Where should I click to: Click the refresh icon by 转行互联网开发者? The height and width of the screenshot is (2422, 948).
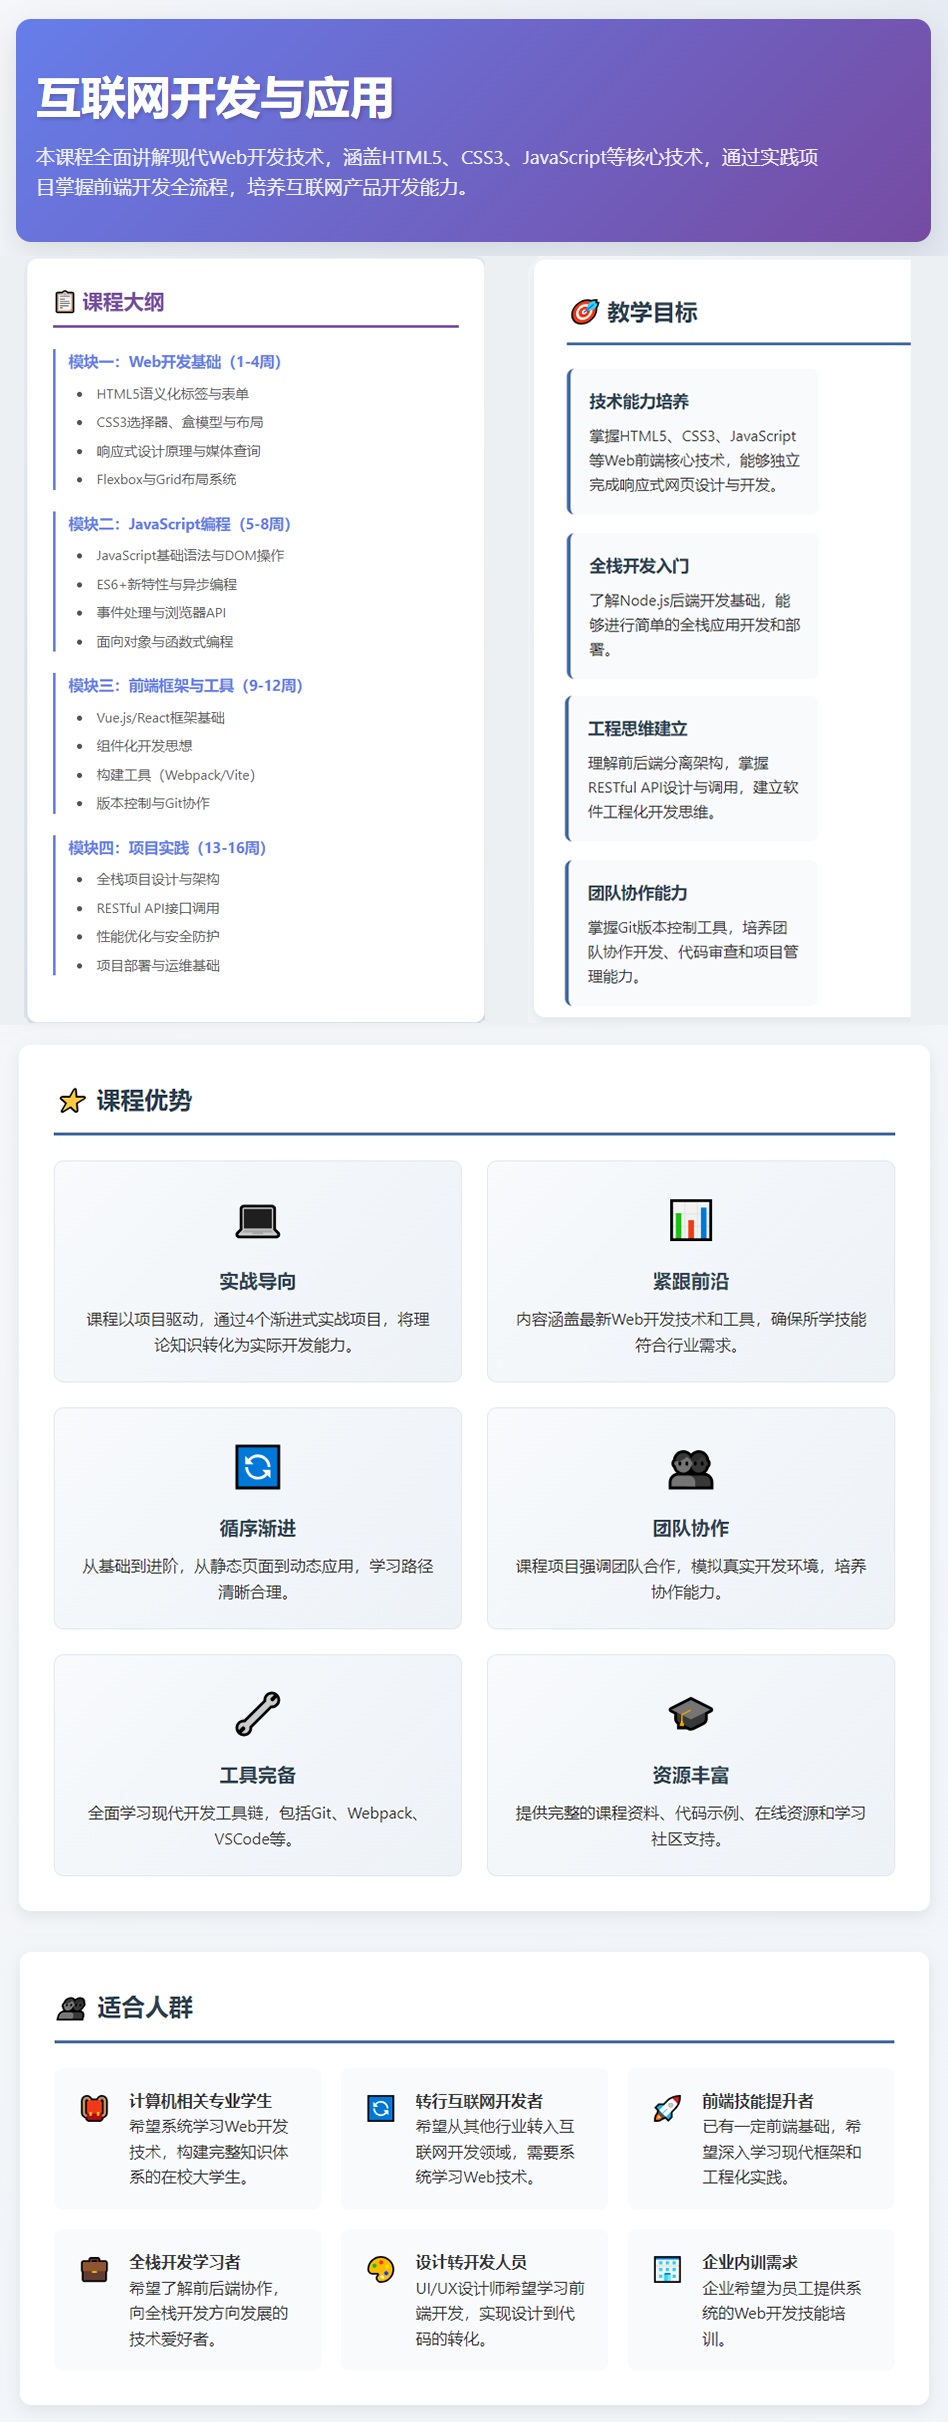381,2109
